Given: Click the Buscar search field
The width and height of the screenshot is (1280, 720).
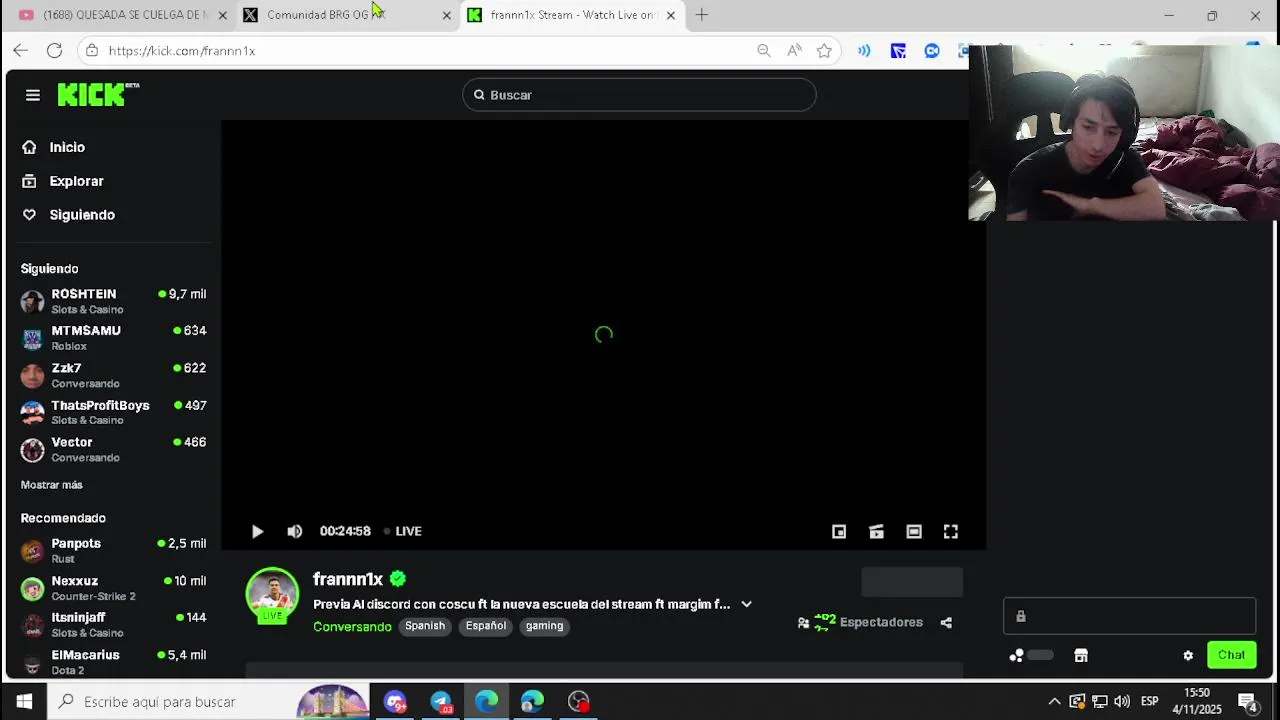Looking at the screenshot, I should click(639, 95).
